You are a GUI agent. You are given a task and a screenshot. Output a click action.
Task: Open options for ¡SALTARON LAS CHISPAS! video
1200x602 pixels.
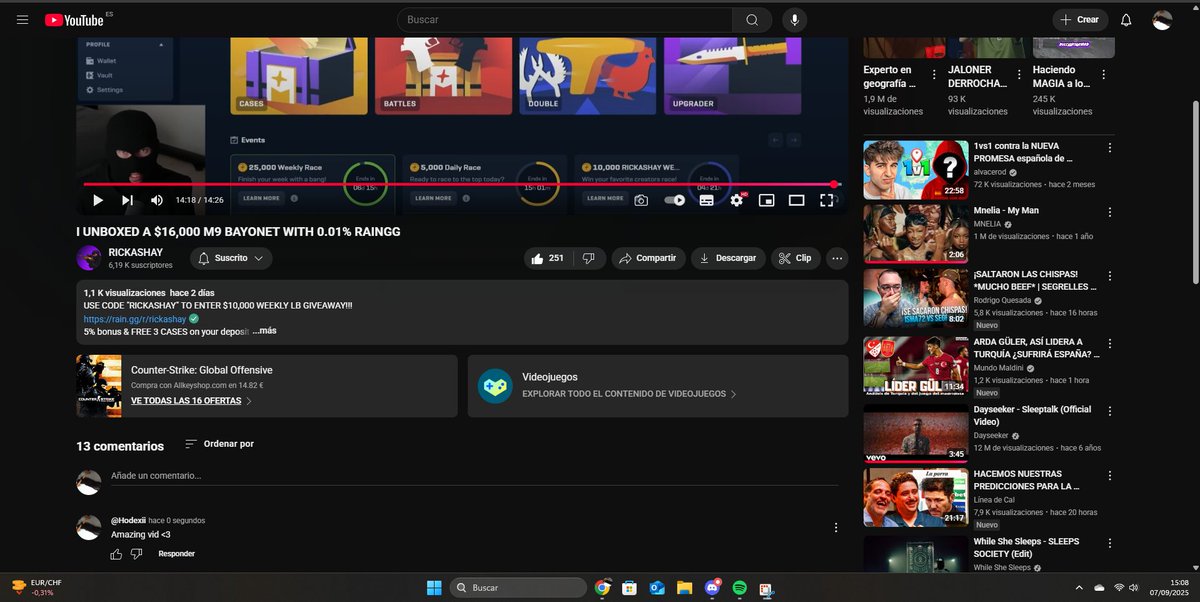pos(1109,275)
